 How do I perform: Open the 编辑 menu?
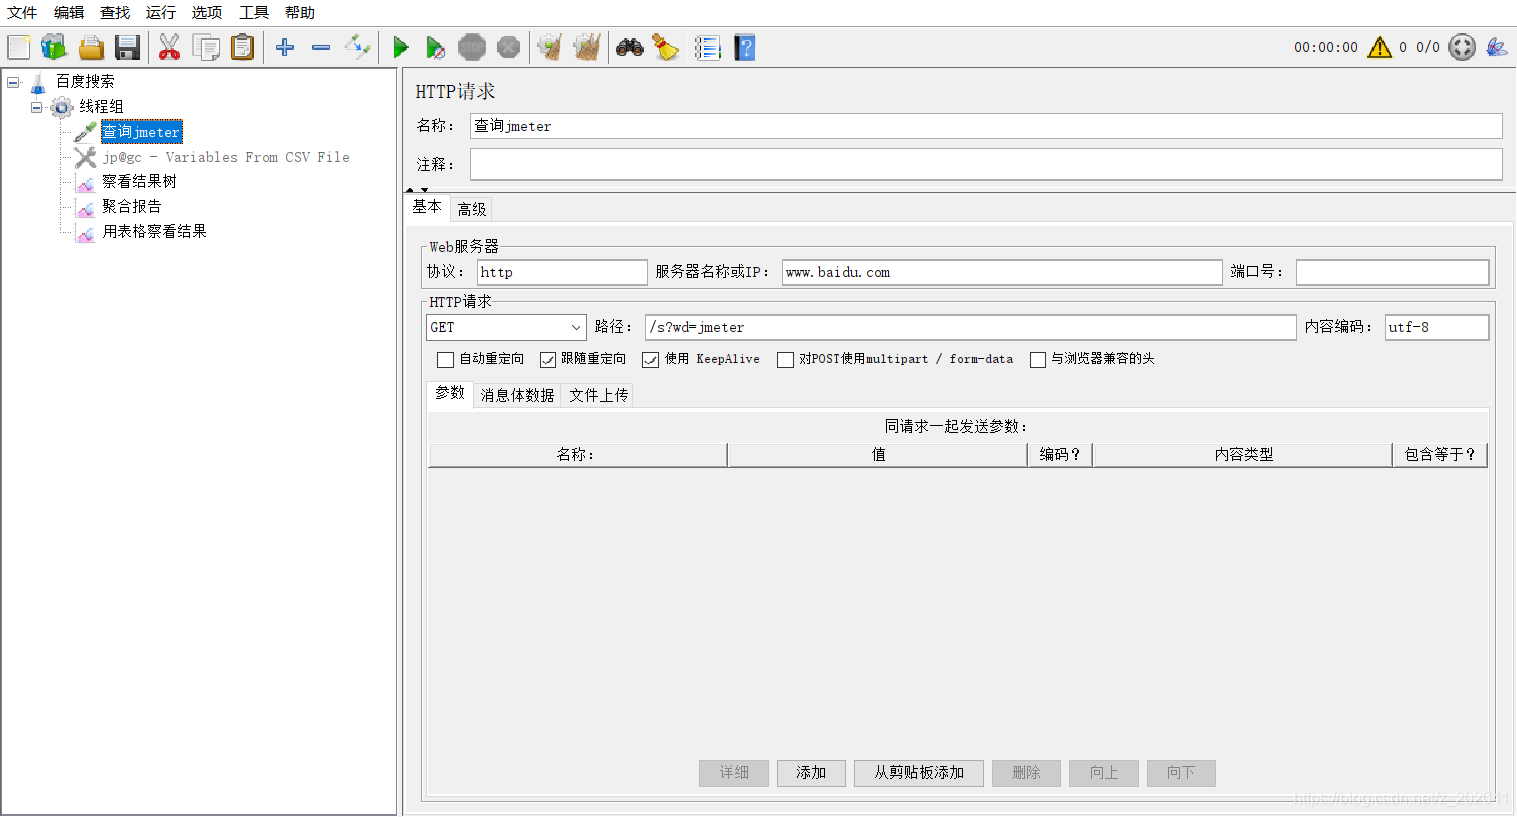point(69,12)
